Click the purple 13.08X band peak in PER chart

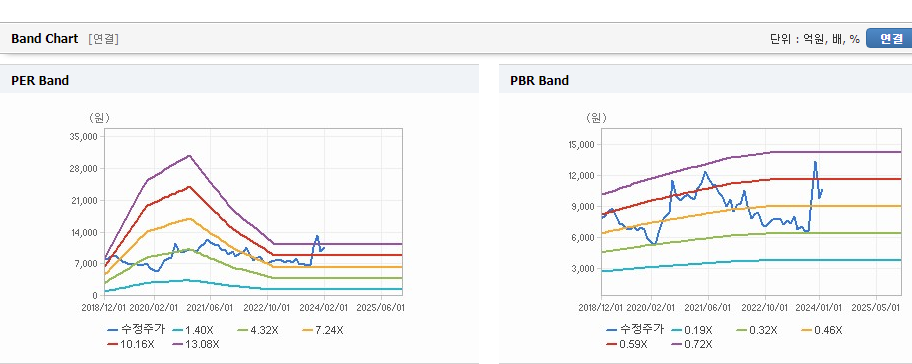coord(189,156)
